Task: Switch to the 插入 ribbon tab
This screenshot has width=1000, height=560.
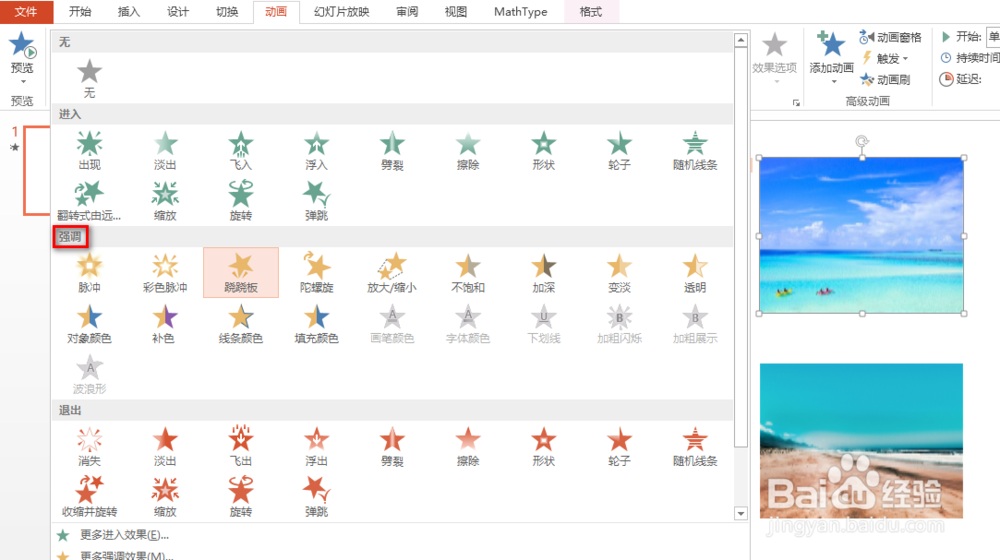Action: point(129,11)
